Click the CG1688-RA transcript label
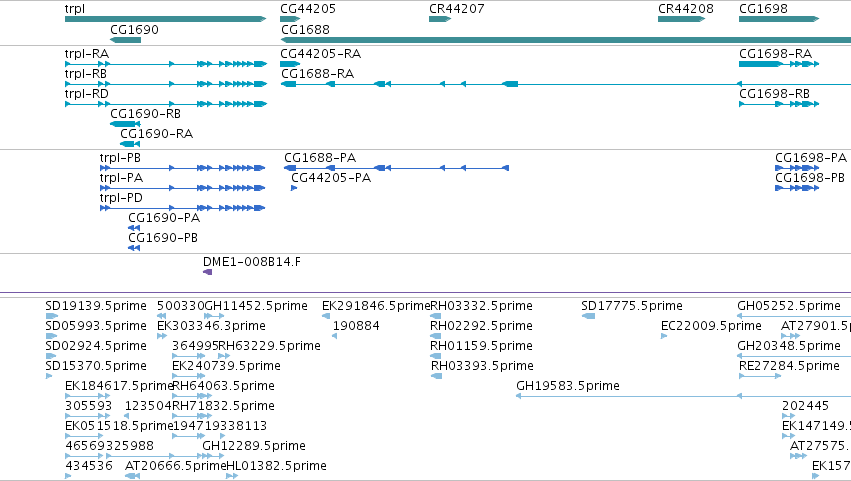The height and width of the screenshot is (481, 851). tap(317, 73)
